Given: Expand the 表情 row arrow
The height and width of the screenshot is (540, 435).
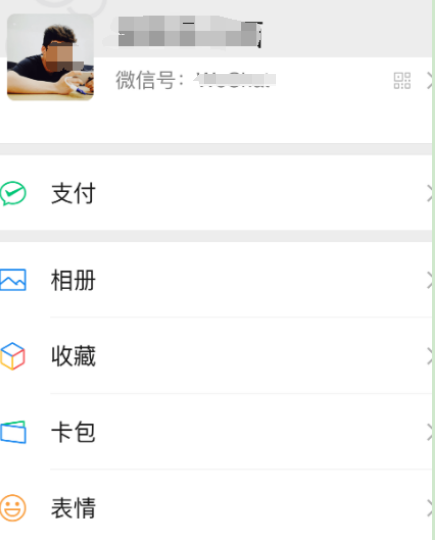Looking at the screenshot, I should pos(429,508).
